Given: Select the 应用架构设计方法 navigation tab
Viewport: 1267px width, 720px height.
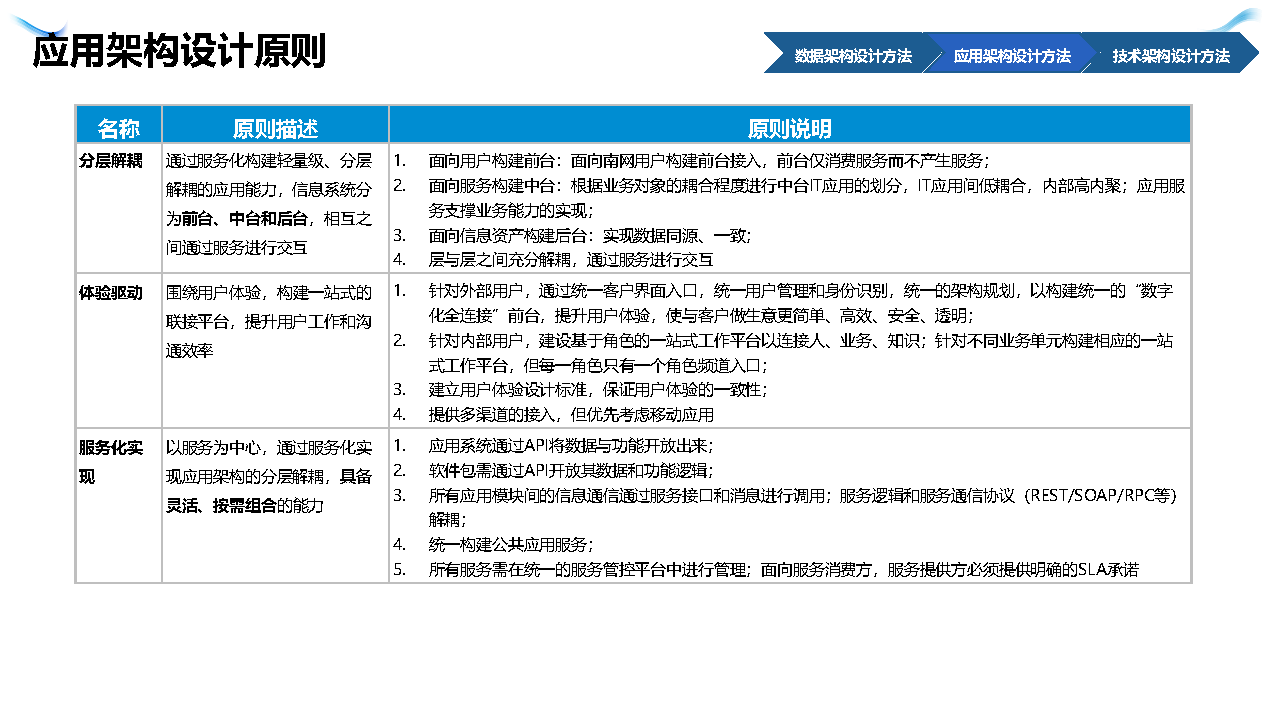Looking at the screenshot, I should tap(1011, 56).
